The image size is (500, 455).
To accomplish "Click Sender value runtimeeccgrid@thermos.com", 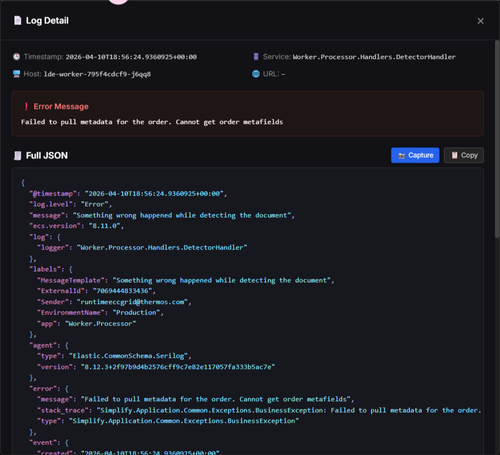I will point(132,302).
